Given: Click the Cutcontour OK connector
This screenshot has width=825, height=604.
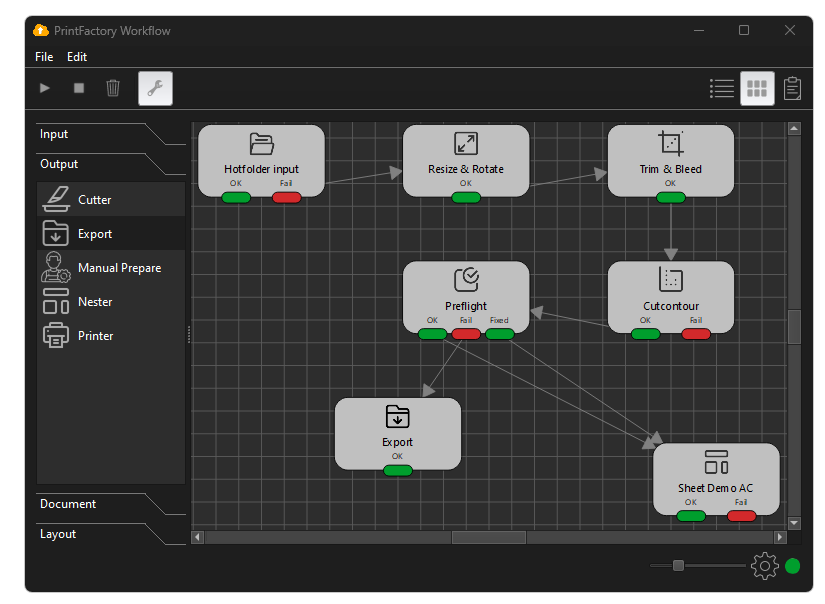Looking at the screenshot, I should (646, 334).
